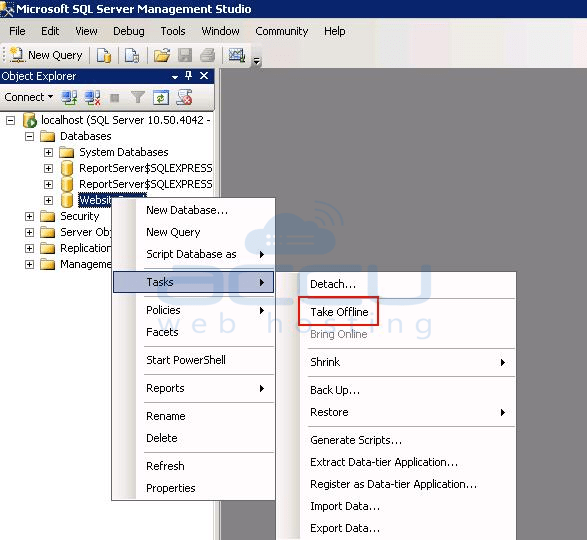587x540 pixels.
Task: Choose Detach... in Tasks submenu
Action: [x=396, y=284]
